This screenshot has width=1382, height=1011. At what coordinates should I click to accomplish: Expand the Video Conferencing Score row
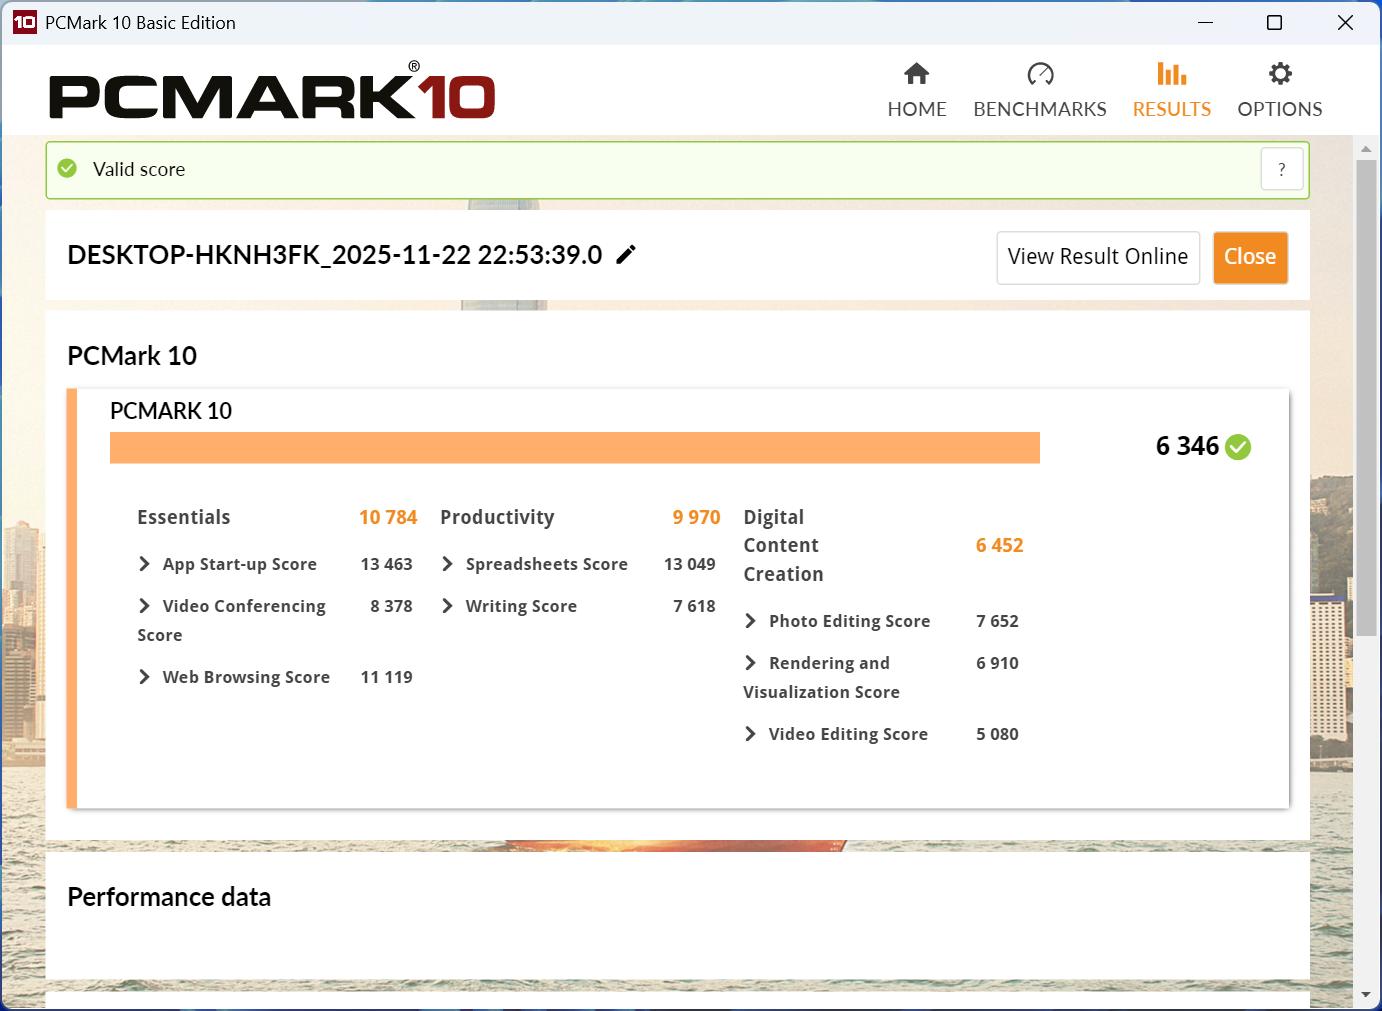coord(145,606)
